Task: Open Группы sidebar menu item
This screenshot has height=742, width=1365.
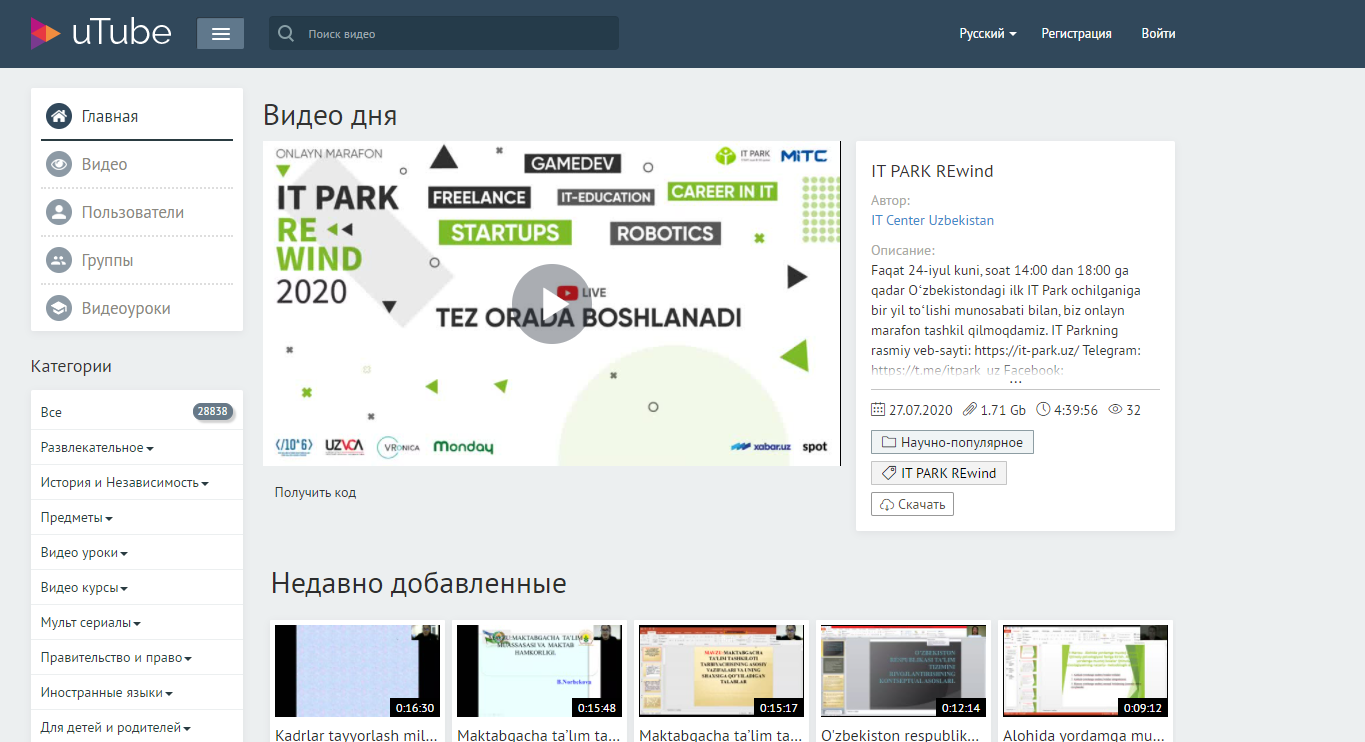Action: pos(139,260)
